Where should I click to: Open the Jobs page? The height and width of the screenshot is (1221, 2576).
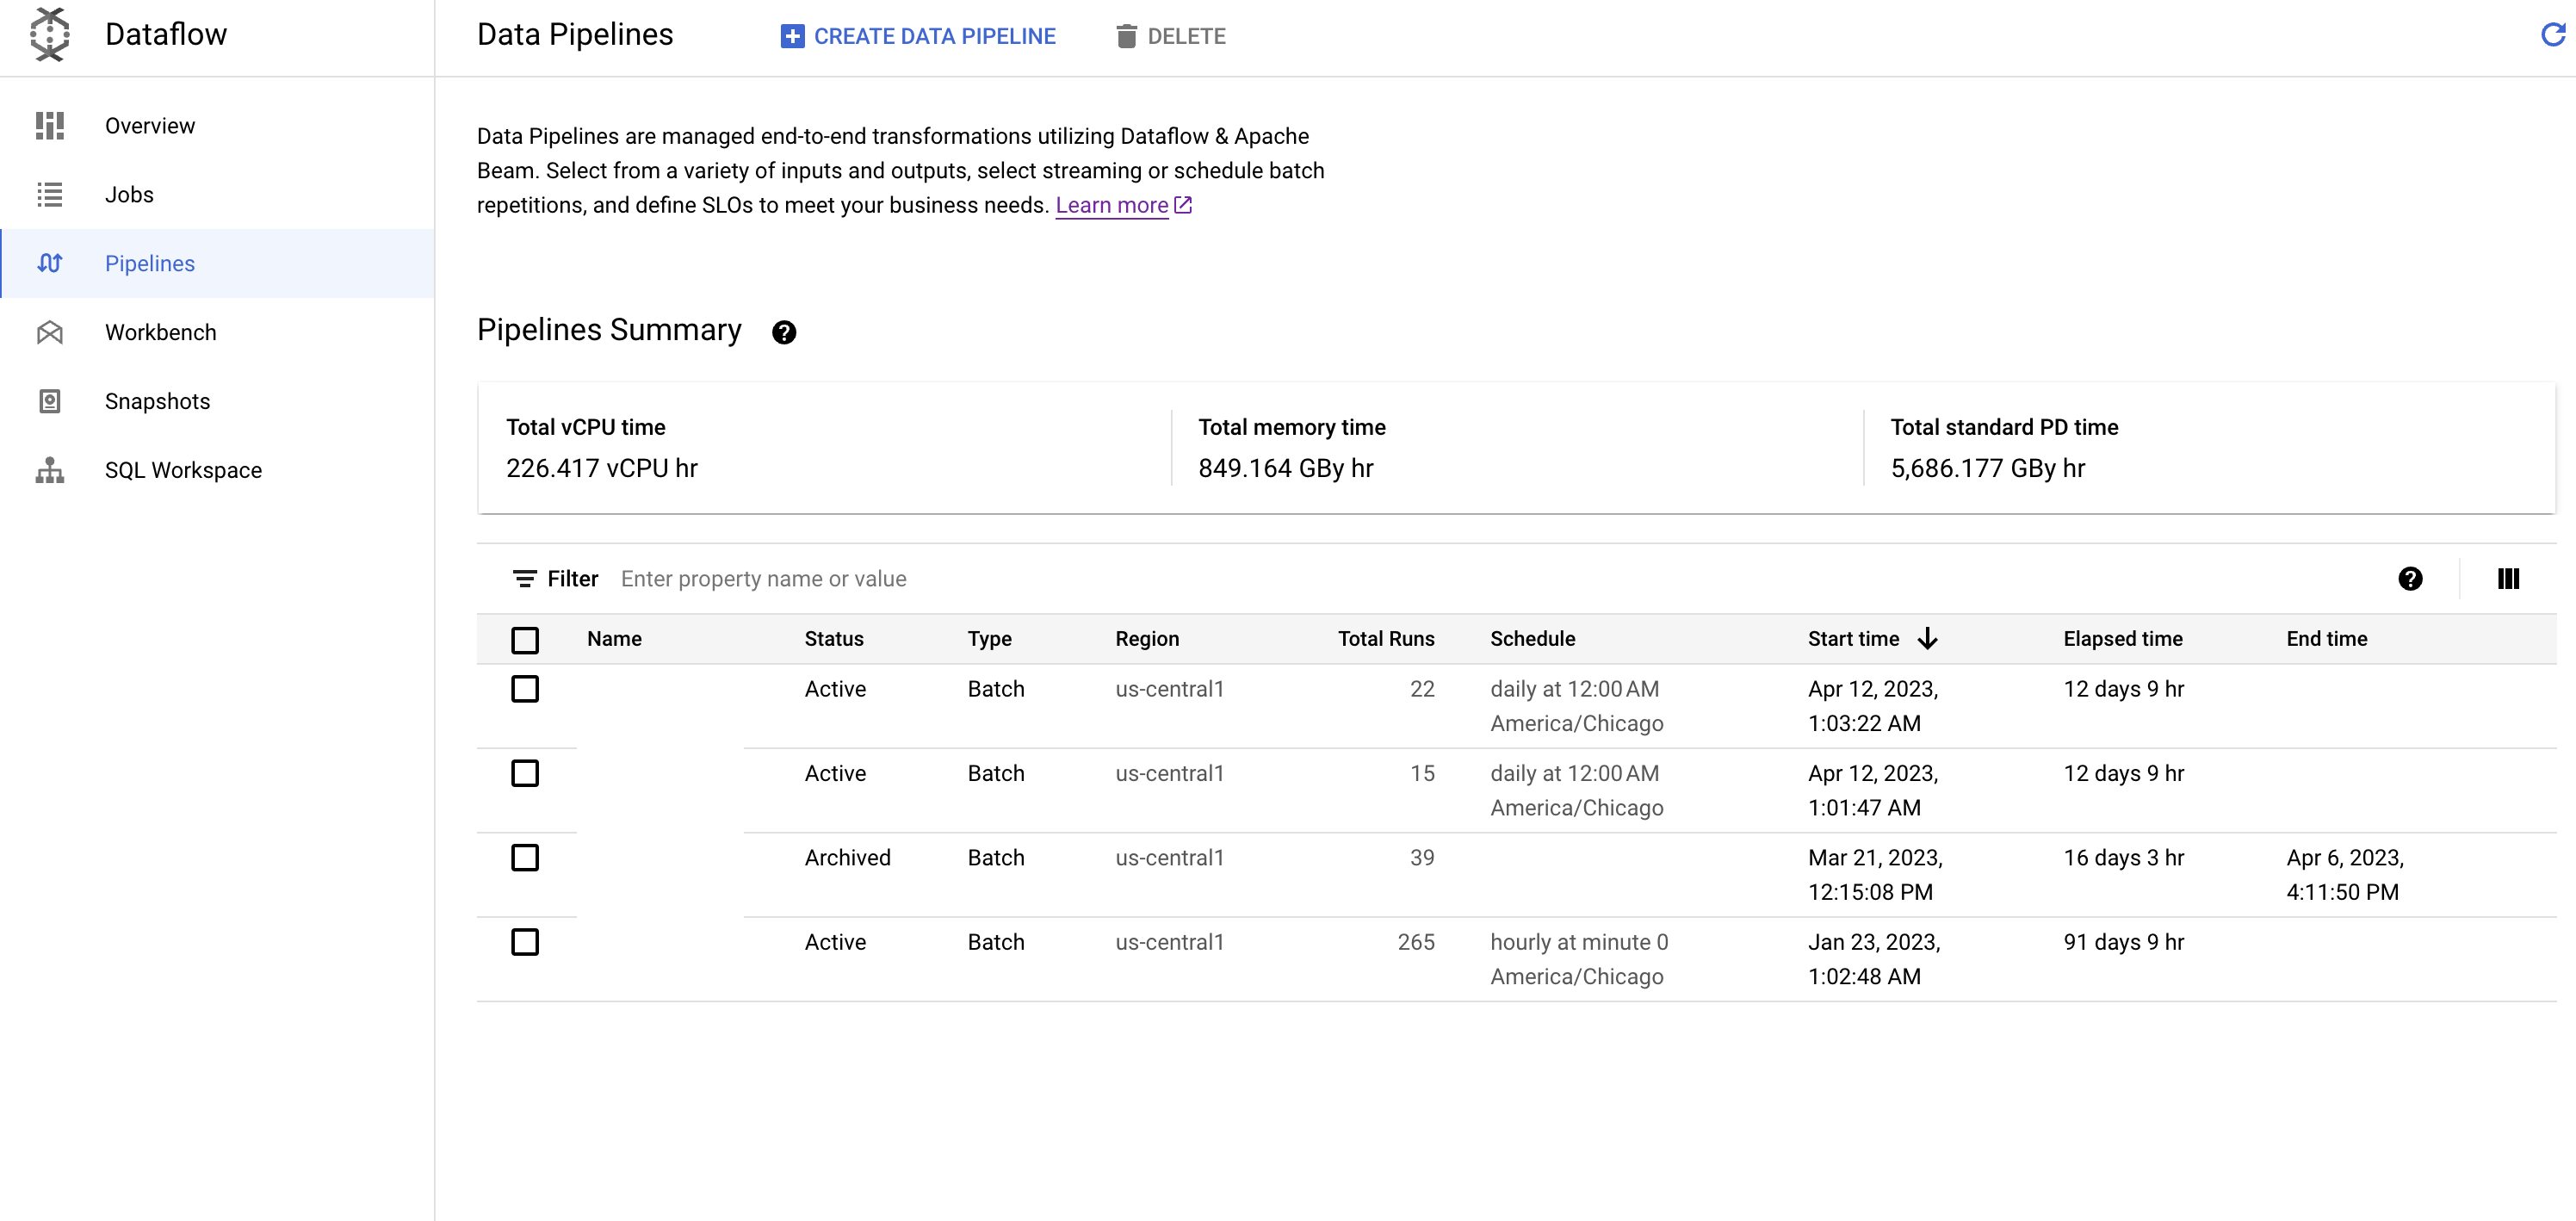[x=217, y=195]
